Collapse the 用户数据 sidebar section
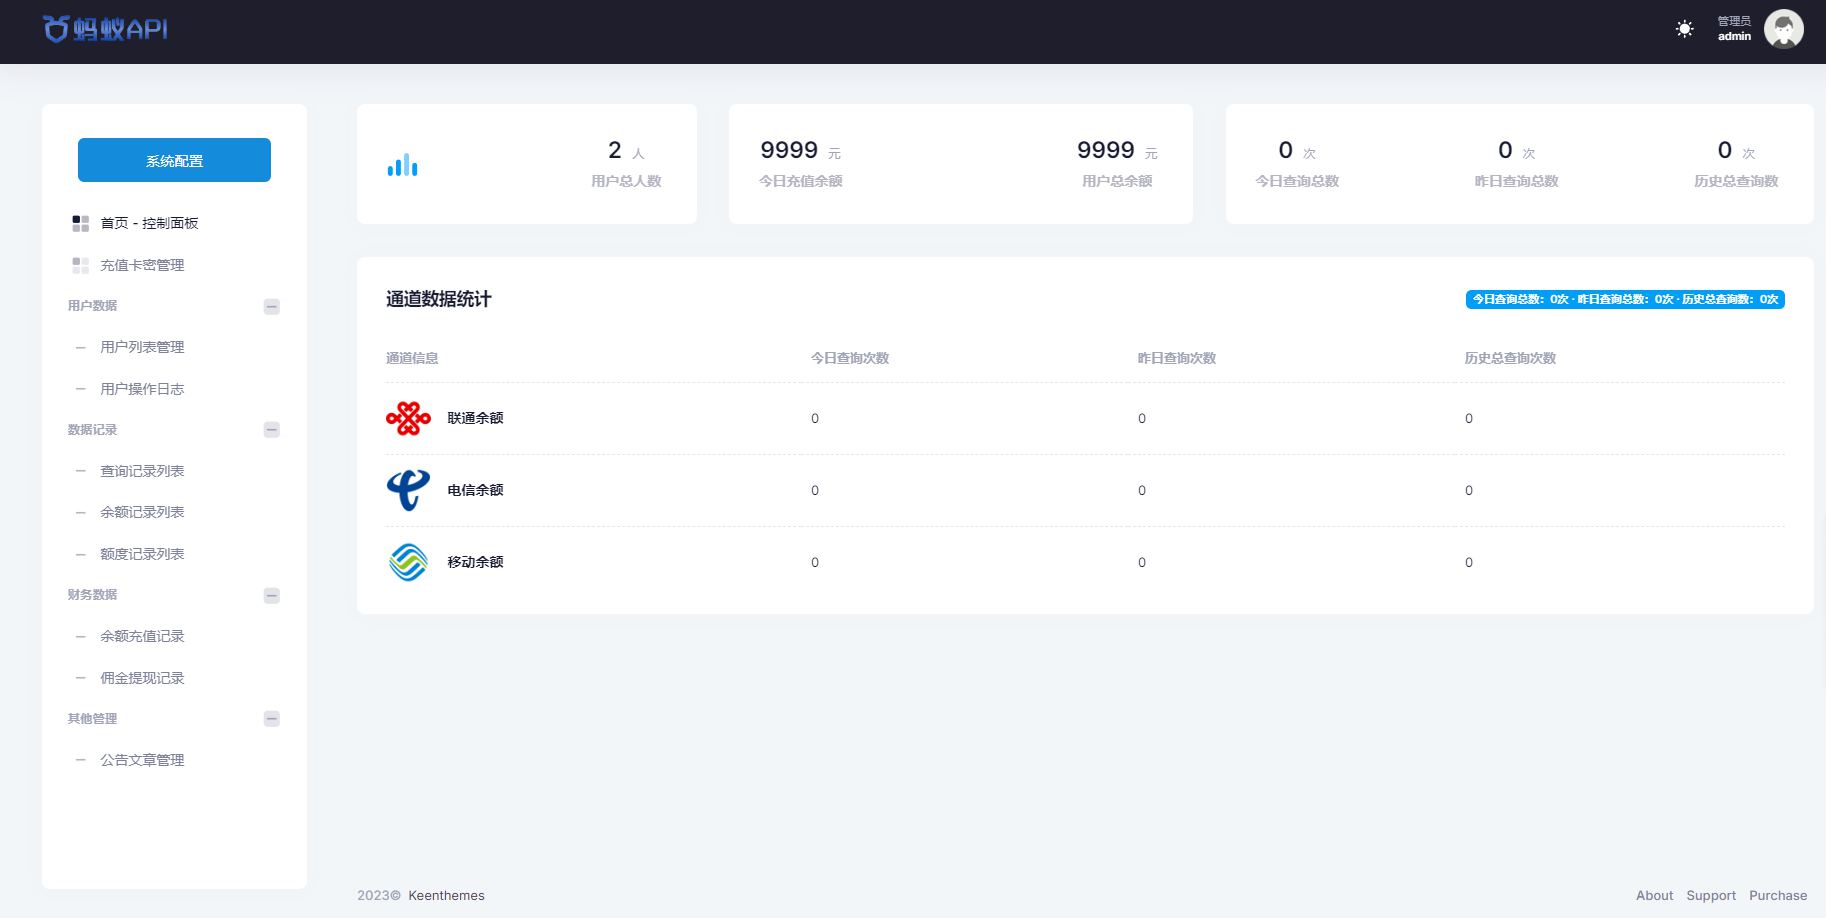The image size is (1826, 918). [x=271, y=307]
